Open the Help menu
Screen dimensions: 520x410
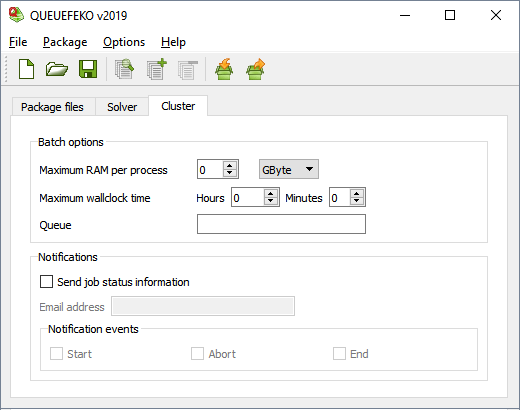(173, 42)
